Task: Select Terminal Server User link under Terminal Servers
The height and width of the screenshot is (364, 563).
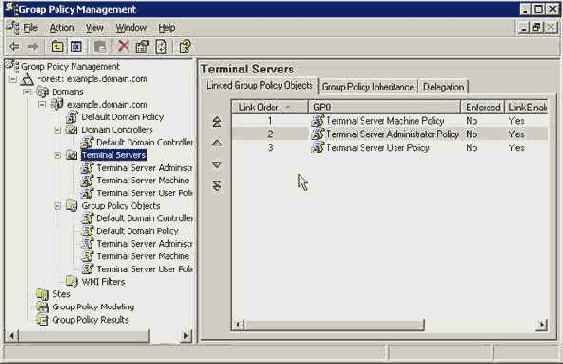Action: 144,193
